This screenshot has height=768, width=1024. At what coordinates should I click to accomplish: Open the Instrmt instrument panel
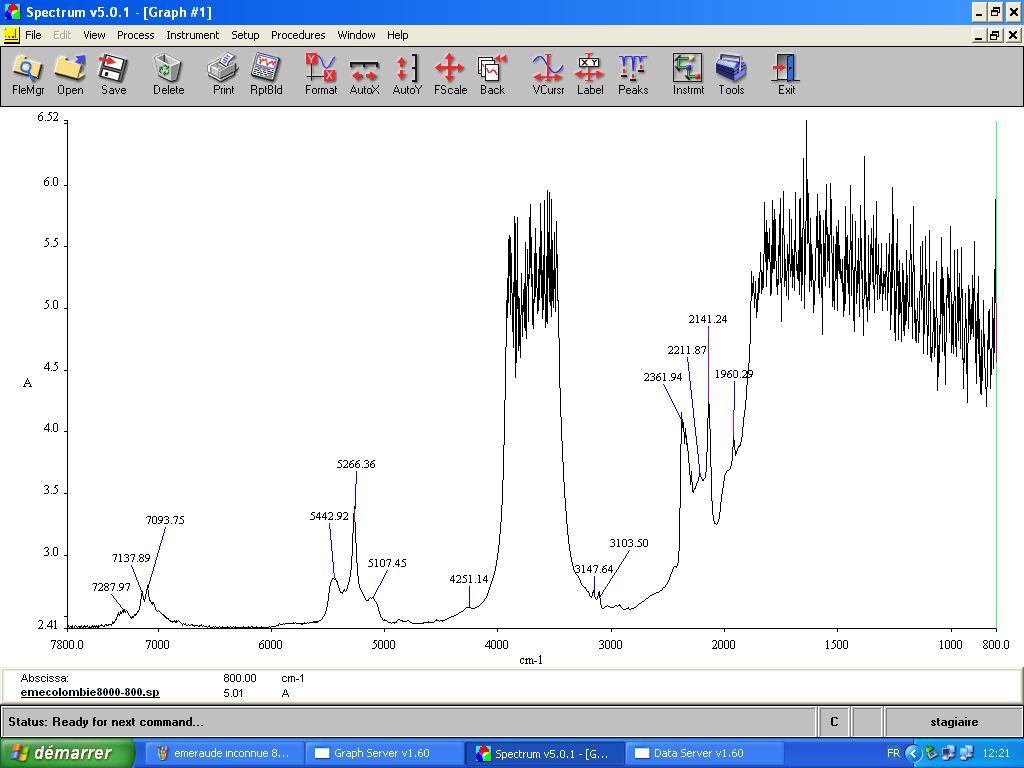tap(688, 75)
